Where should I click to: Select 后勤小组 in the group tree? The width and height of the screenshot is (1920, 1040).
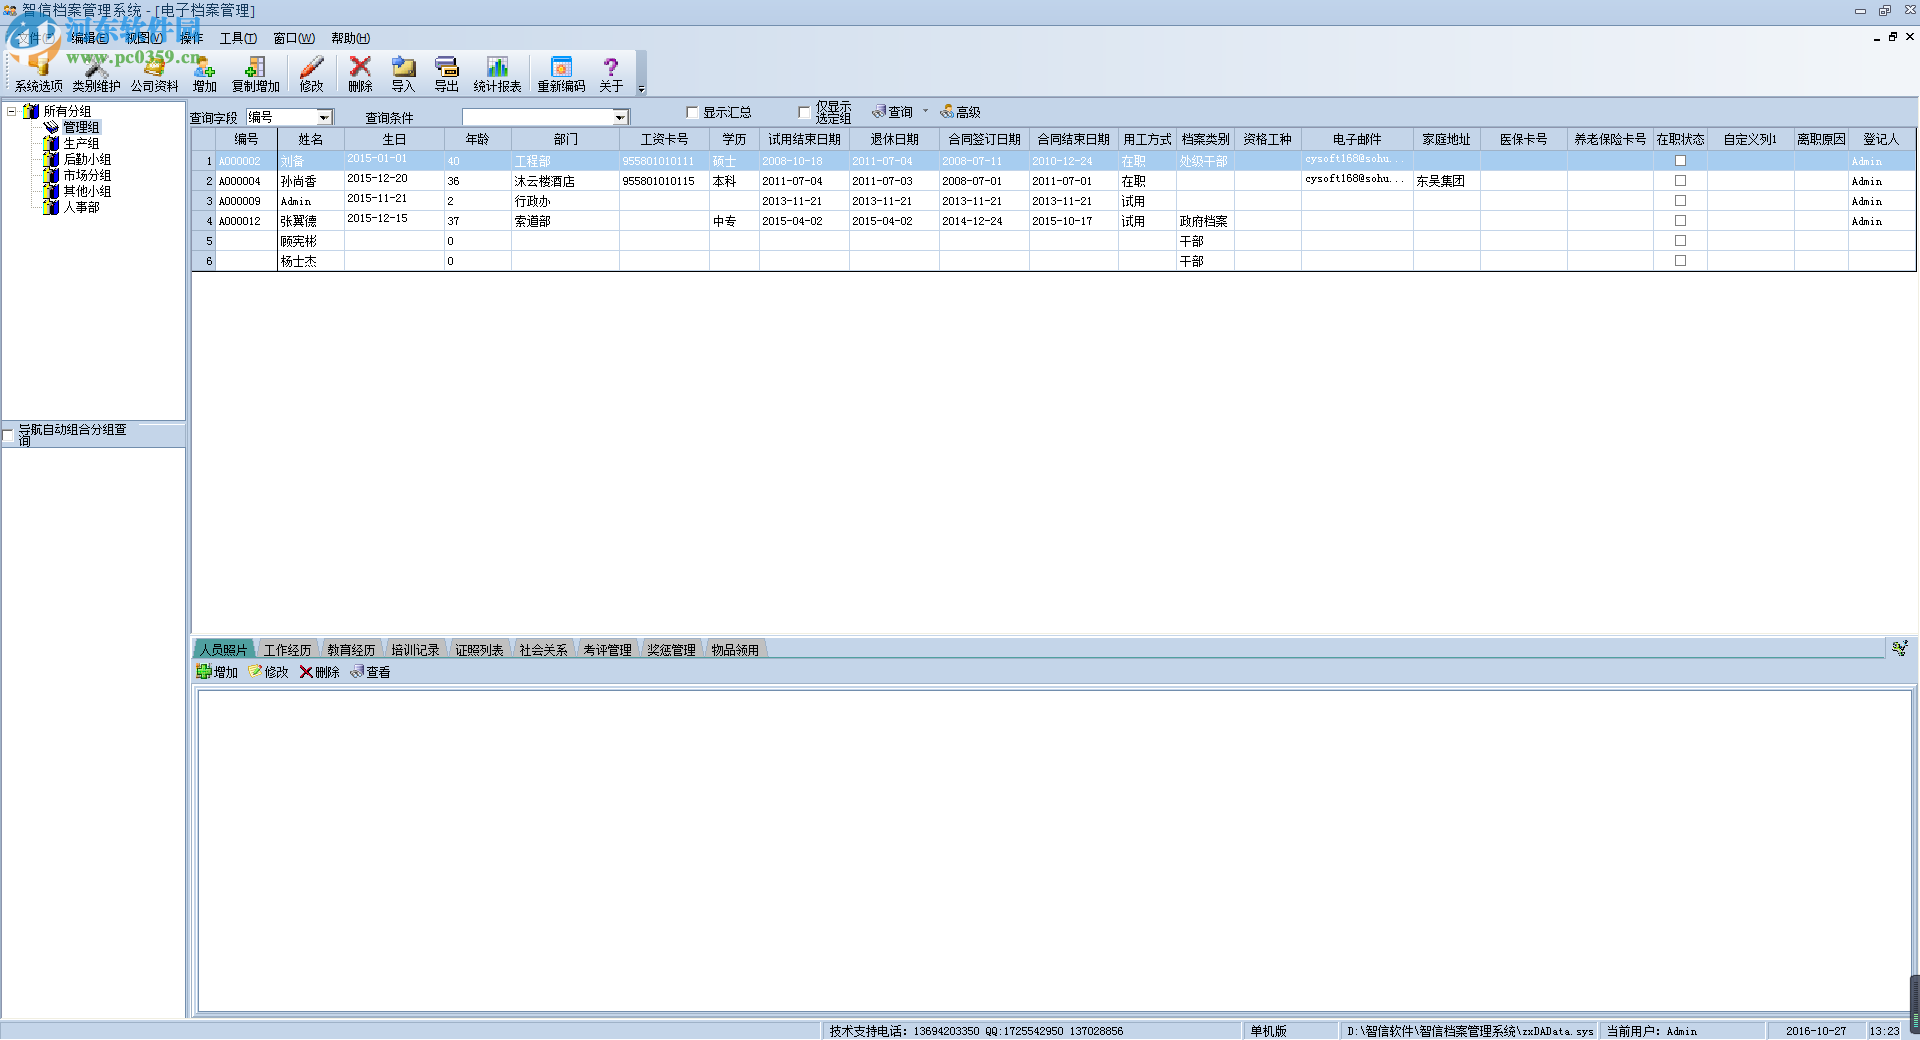tap(87, 159)
